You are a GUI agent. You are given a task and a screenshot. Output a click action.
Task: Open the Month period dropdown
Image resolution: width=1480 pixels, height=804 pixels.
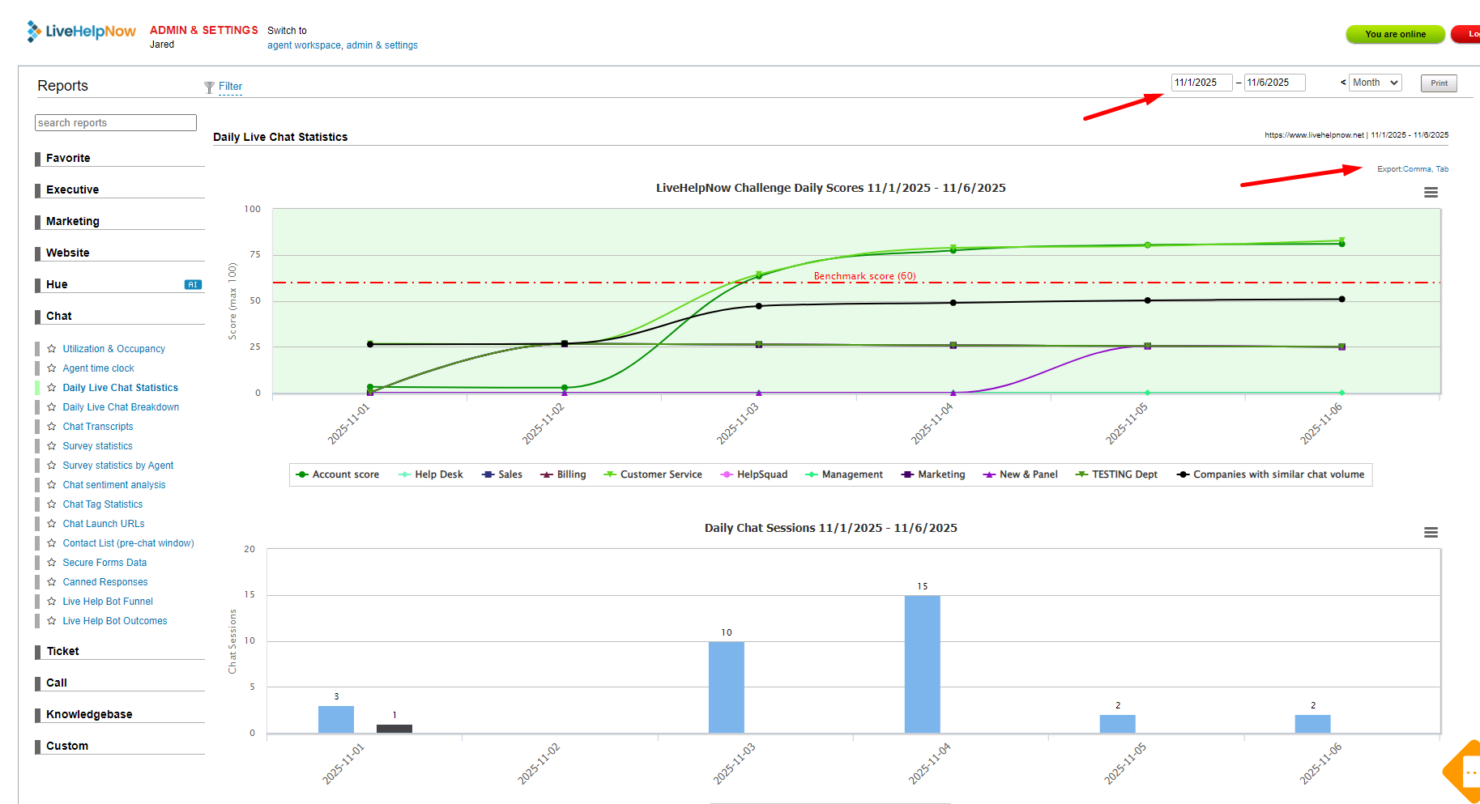pos(1375,83)
